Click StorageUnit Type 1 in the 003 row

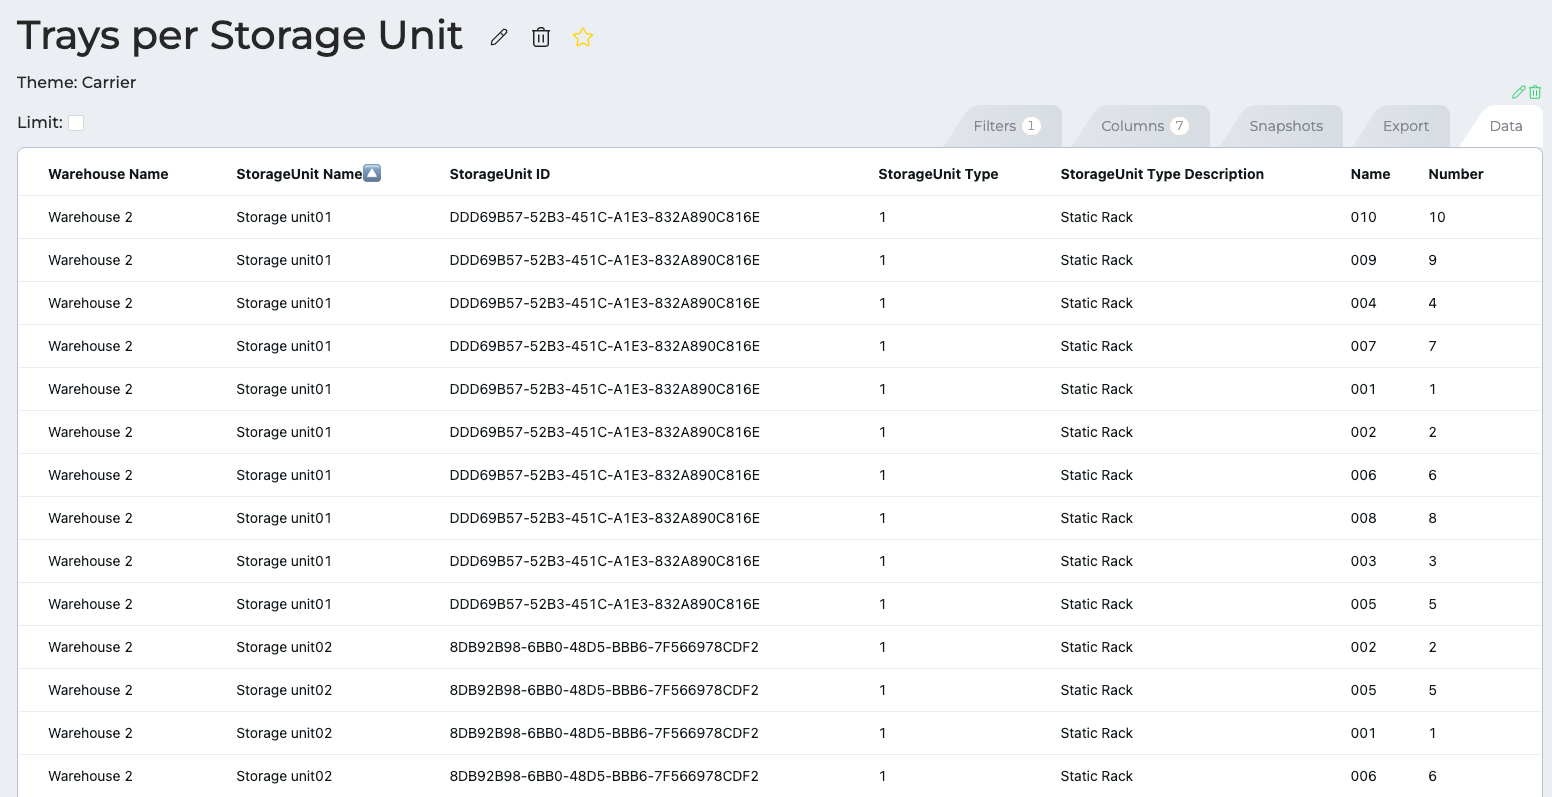pyautogui.click(x=882, y=561)
